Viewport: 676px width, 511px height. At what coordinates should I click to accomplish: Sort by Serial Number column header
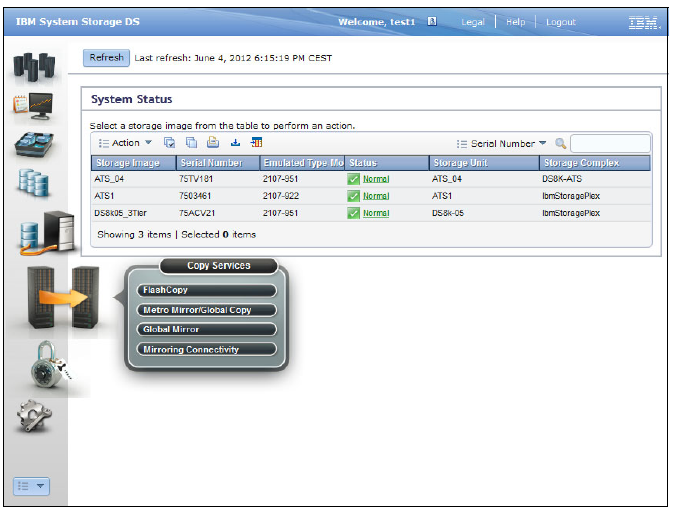pos(218,163)
